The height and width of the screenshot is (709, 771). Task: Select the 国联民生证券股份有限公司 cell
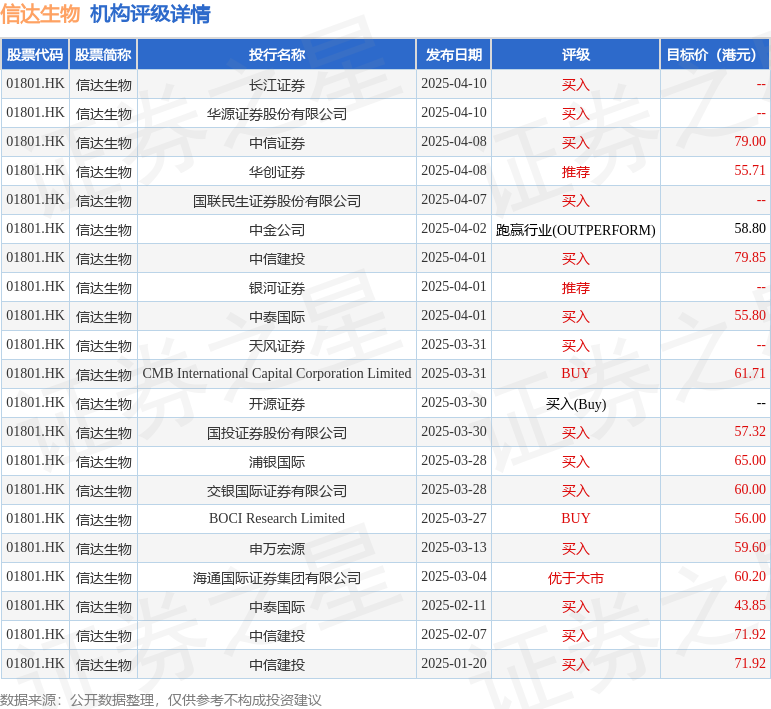[277, 201]
